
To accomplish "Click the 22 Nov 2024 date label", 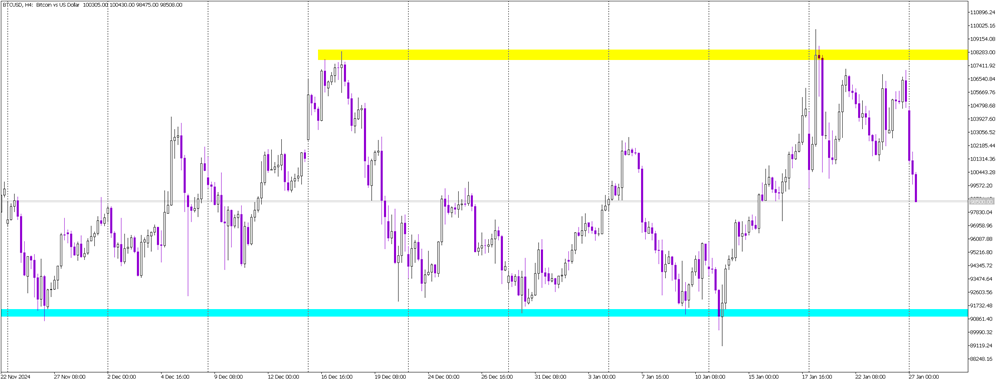I will click(x=15, y=376).
